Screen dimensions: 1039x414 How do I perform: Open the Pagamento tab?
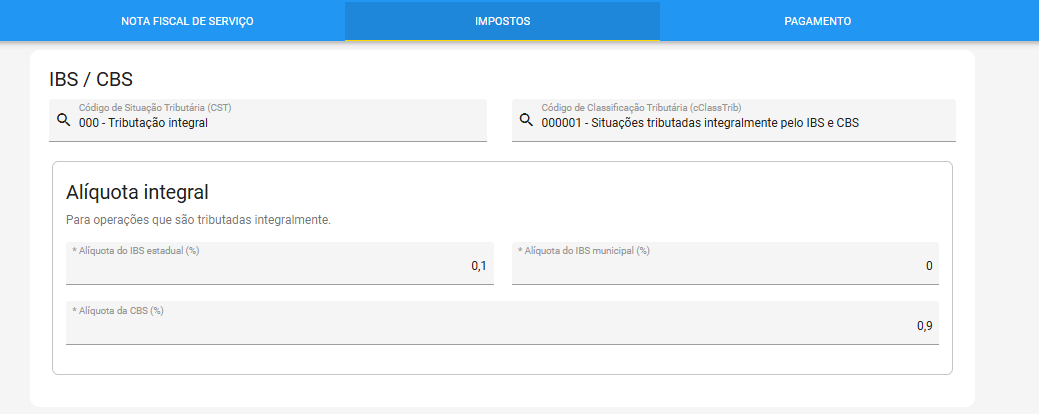tap(818, 21)
